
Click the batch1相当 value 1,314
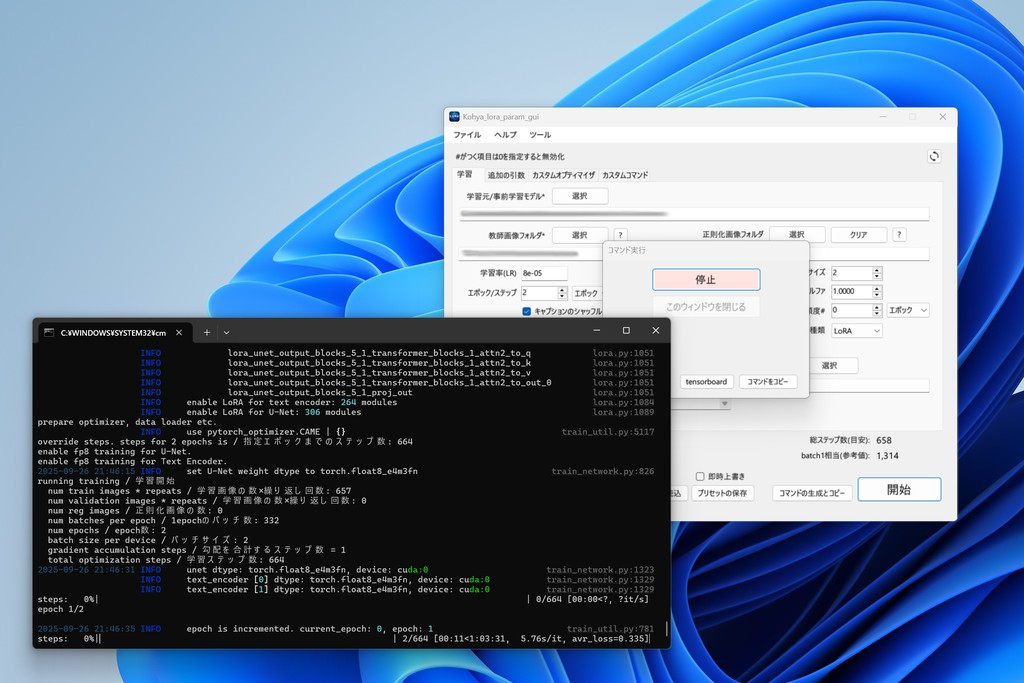click(888, 456)
